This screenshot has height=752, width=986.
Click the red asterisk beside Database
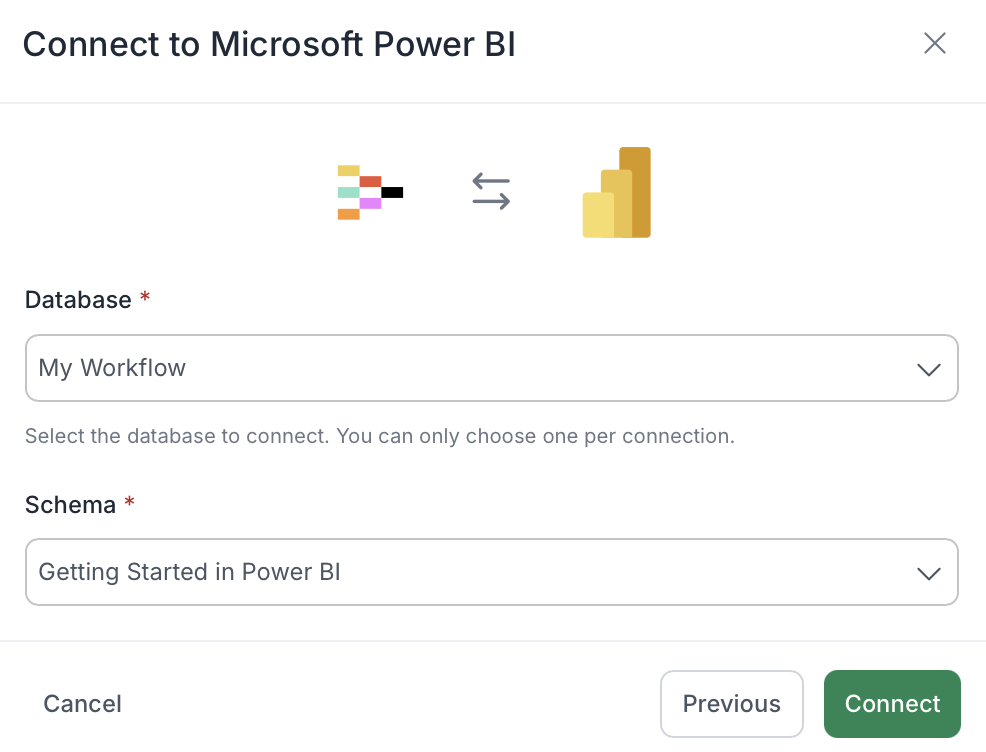[x=145, y=296]
